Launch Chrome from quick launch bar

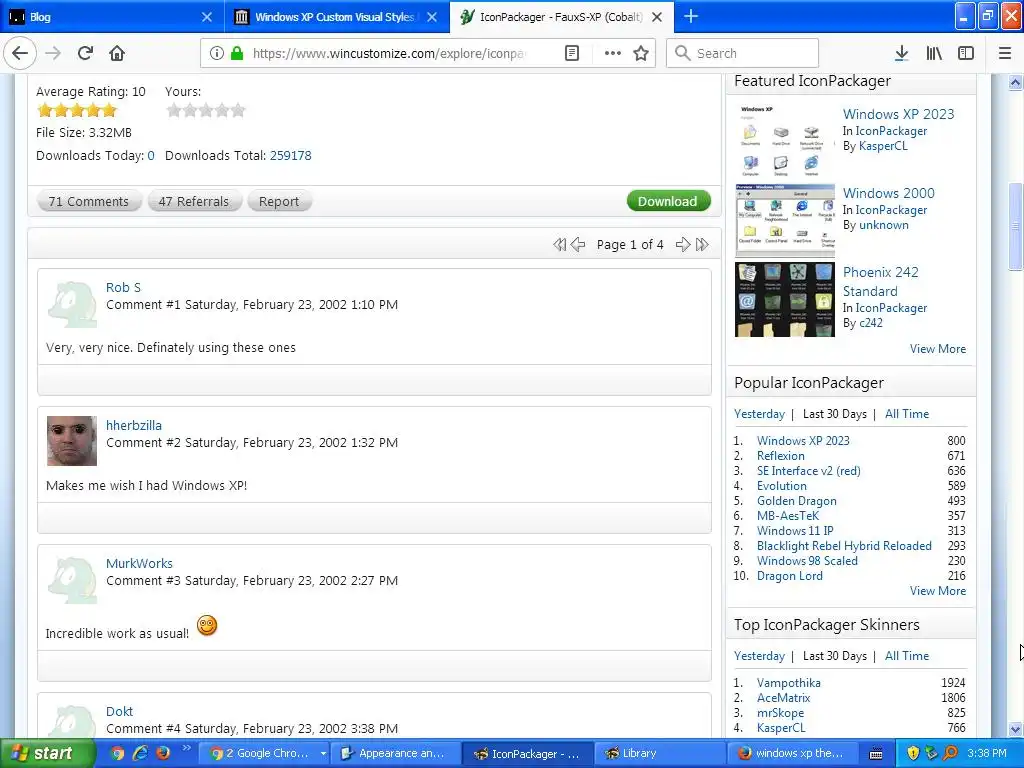(117, 753)
